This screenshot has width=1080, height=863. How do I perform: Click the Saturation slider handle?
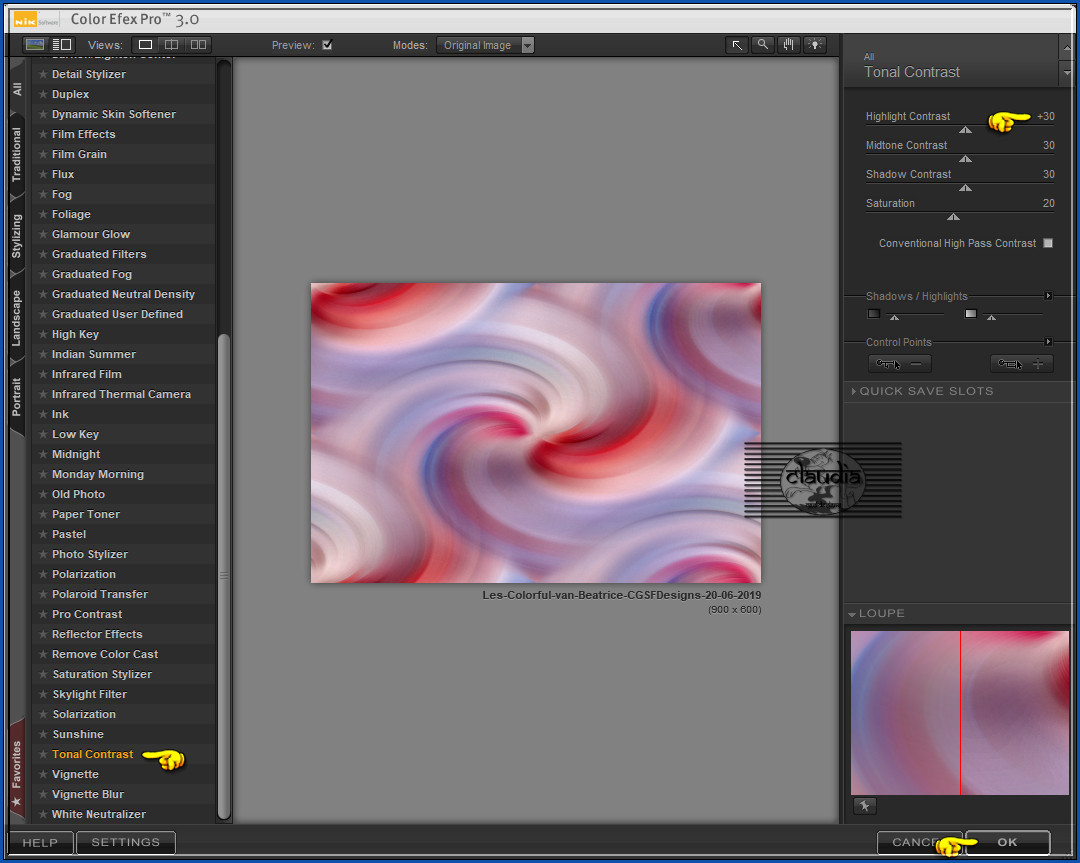pos(953,216)
